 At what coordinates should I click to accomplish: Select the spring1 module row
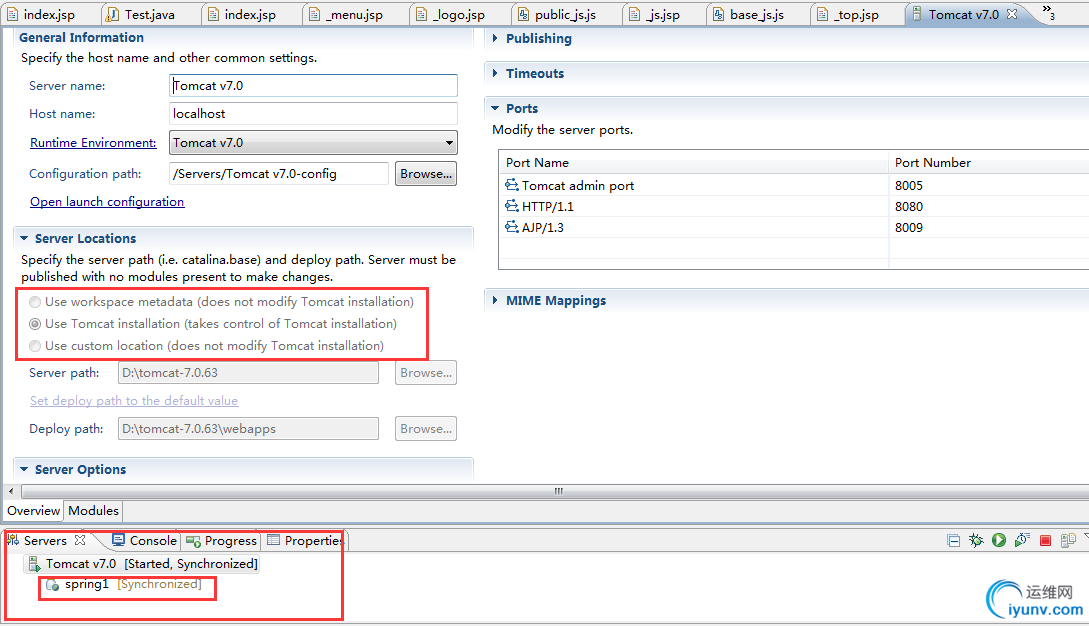tap(124, 585)
